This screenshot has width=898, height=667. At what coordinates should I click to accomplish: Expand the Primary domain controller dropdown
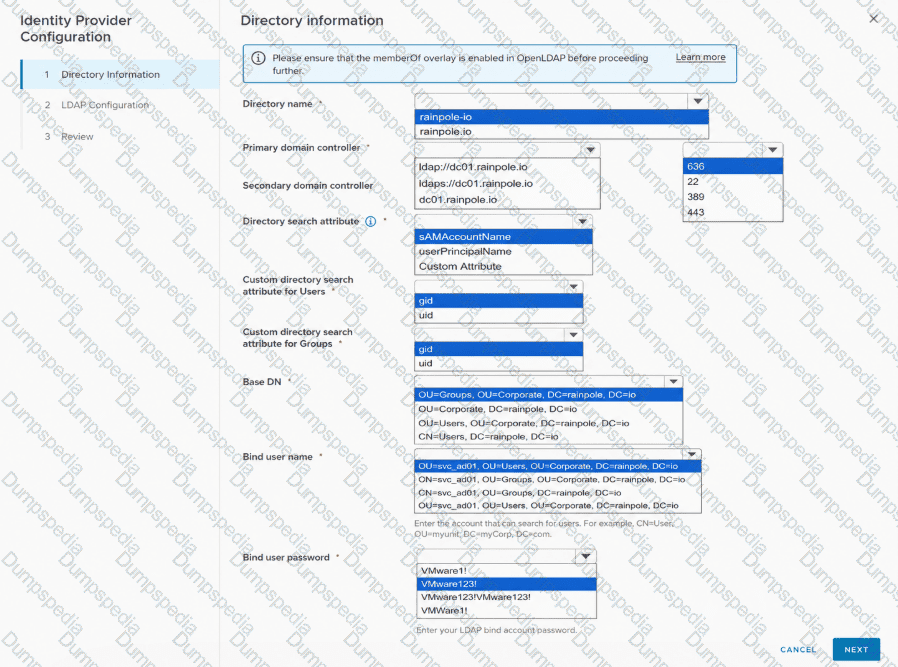[590, 150]
